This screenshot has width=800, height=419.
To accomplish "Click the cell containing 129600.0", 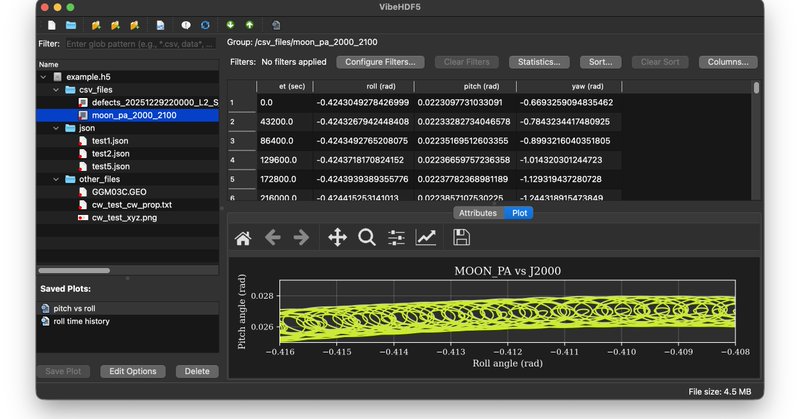I will (285, 160).
